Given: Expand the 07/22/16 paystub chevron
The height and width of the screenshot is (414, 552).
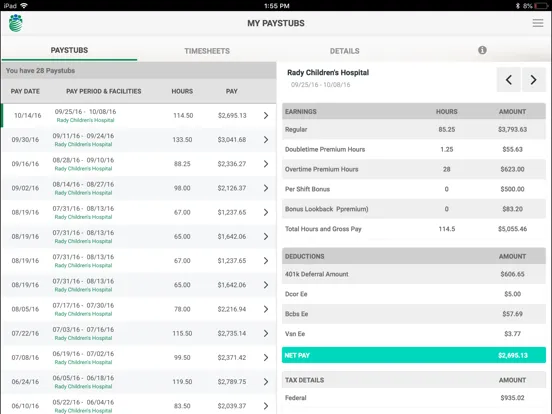Looking at the screenshot, I should [x=266, y=333].
